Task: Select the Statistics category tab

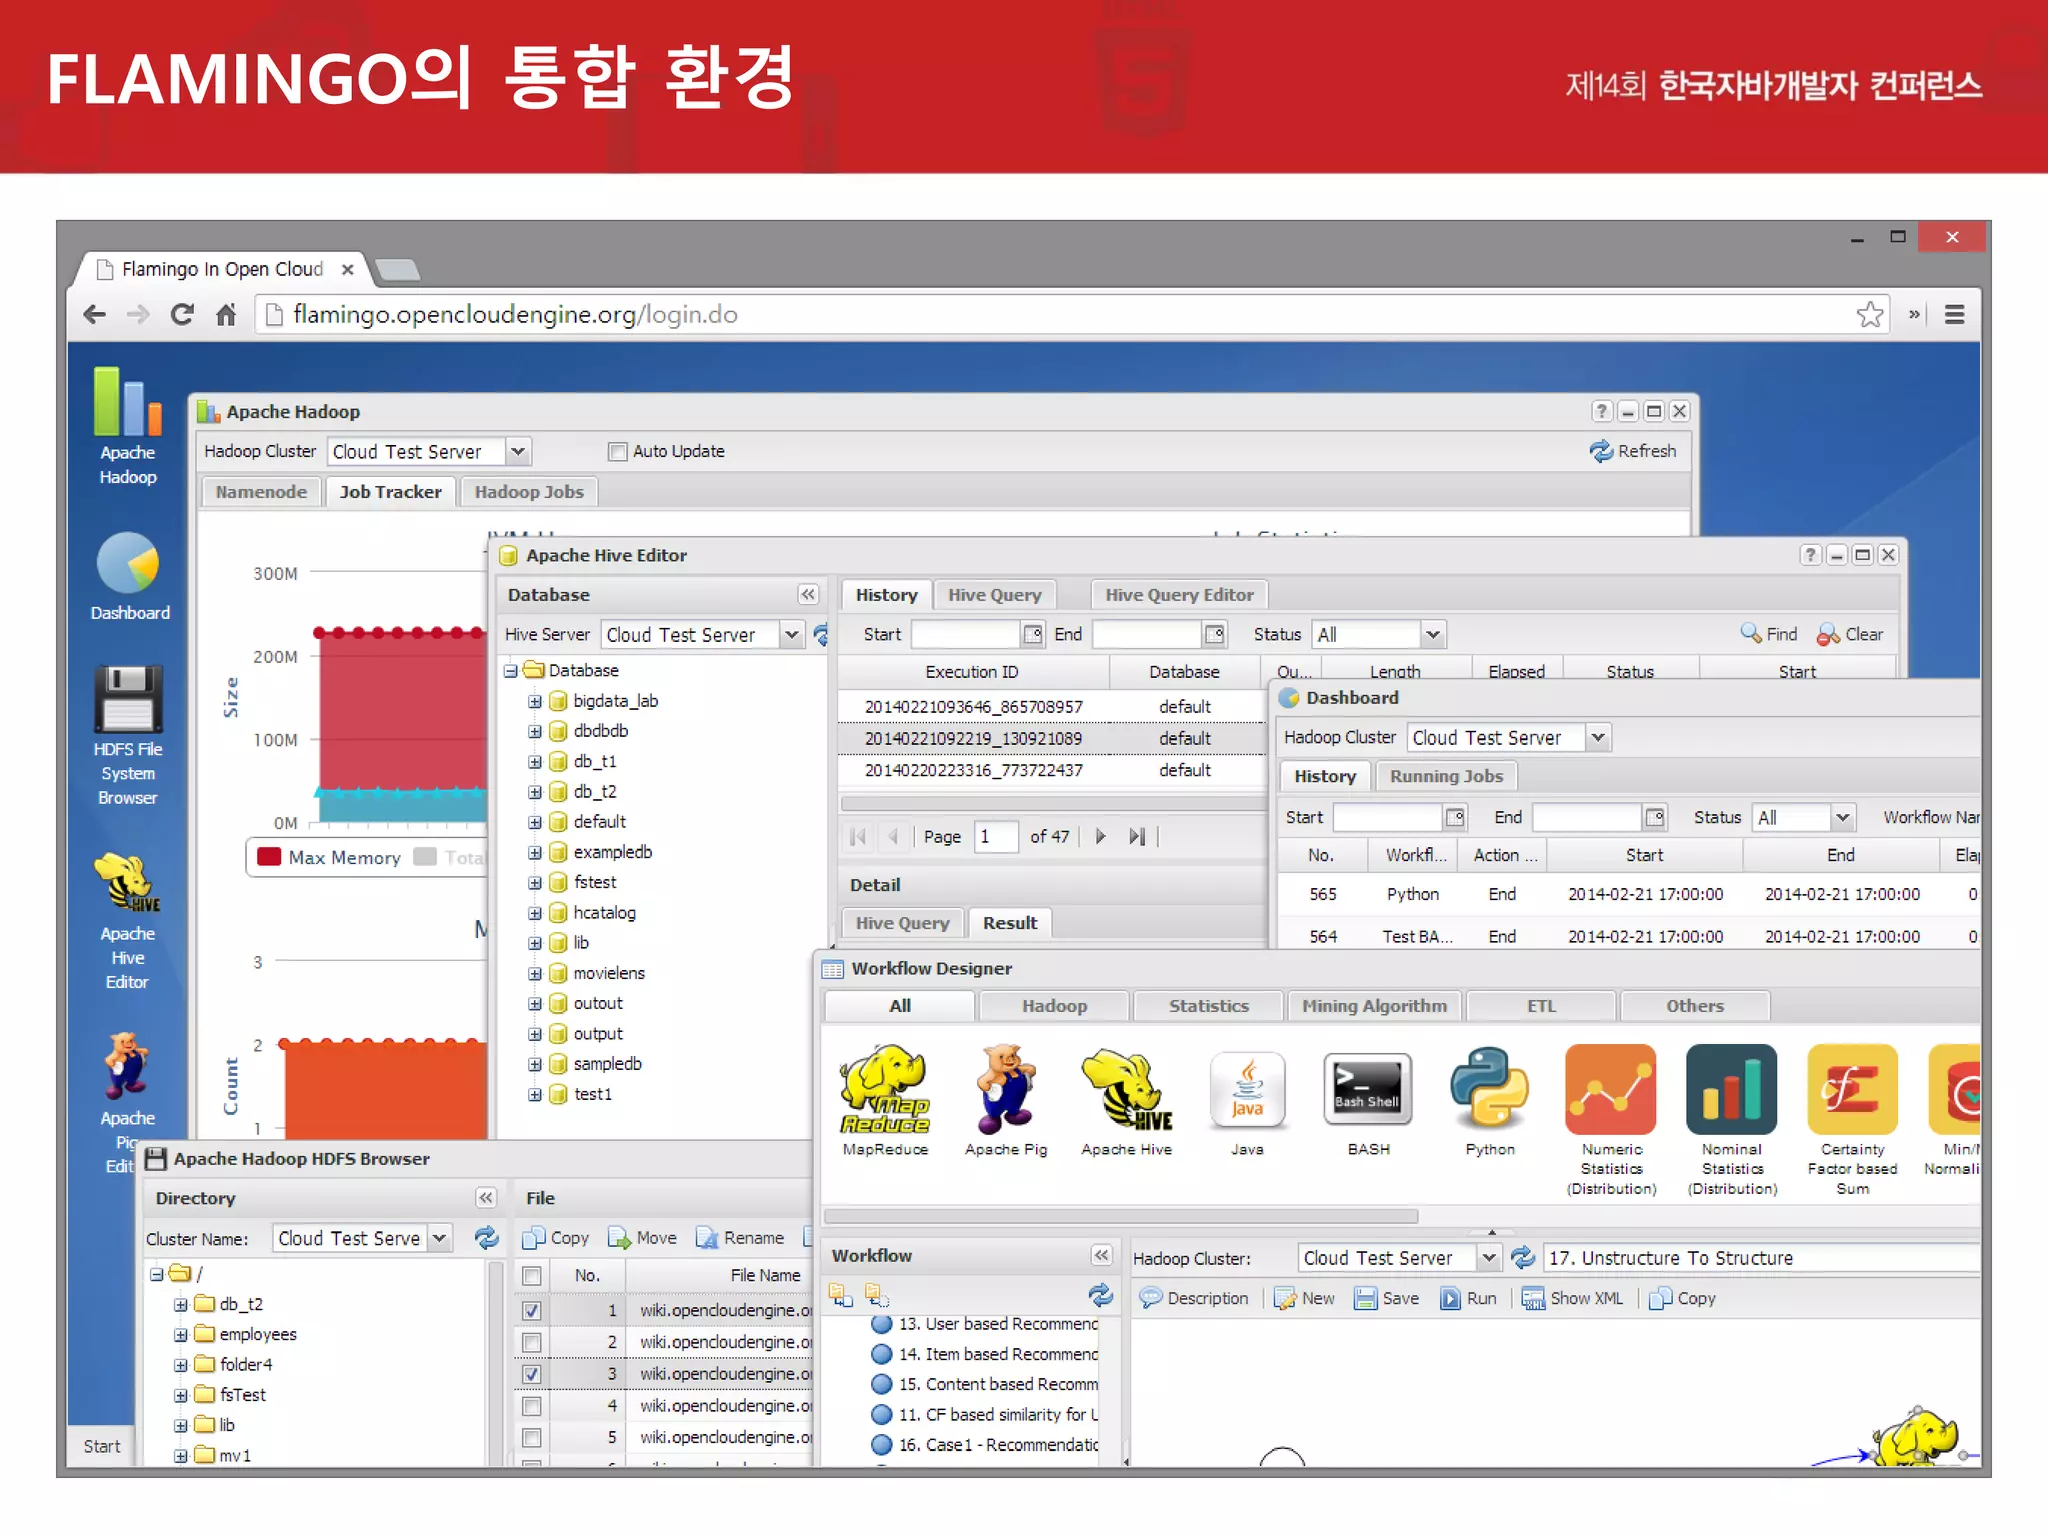Action: click(1208, 1006)
